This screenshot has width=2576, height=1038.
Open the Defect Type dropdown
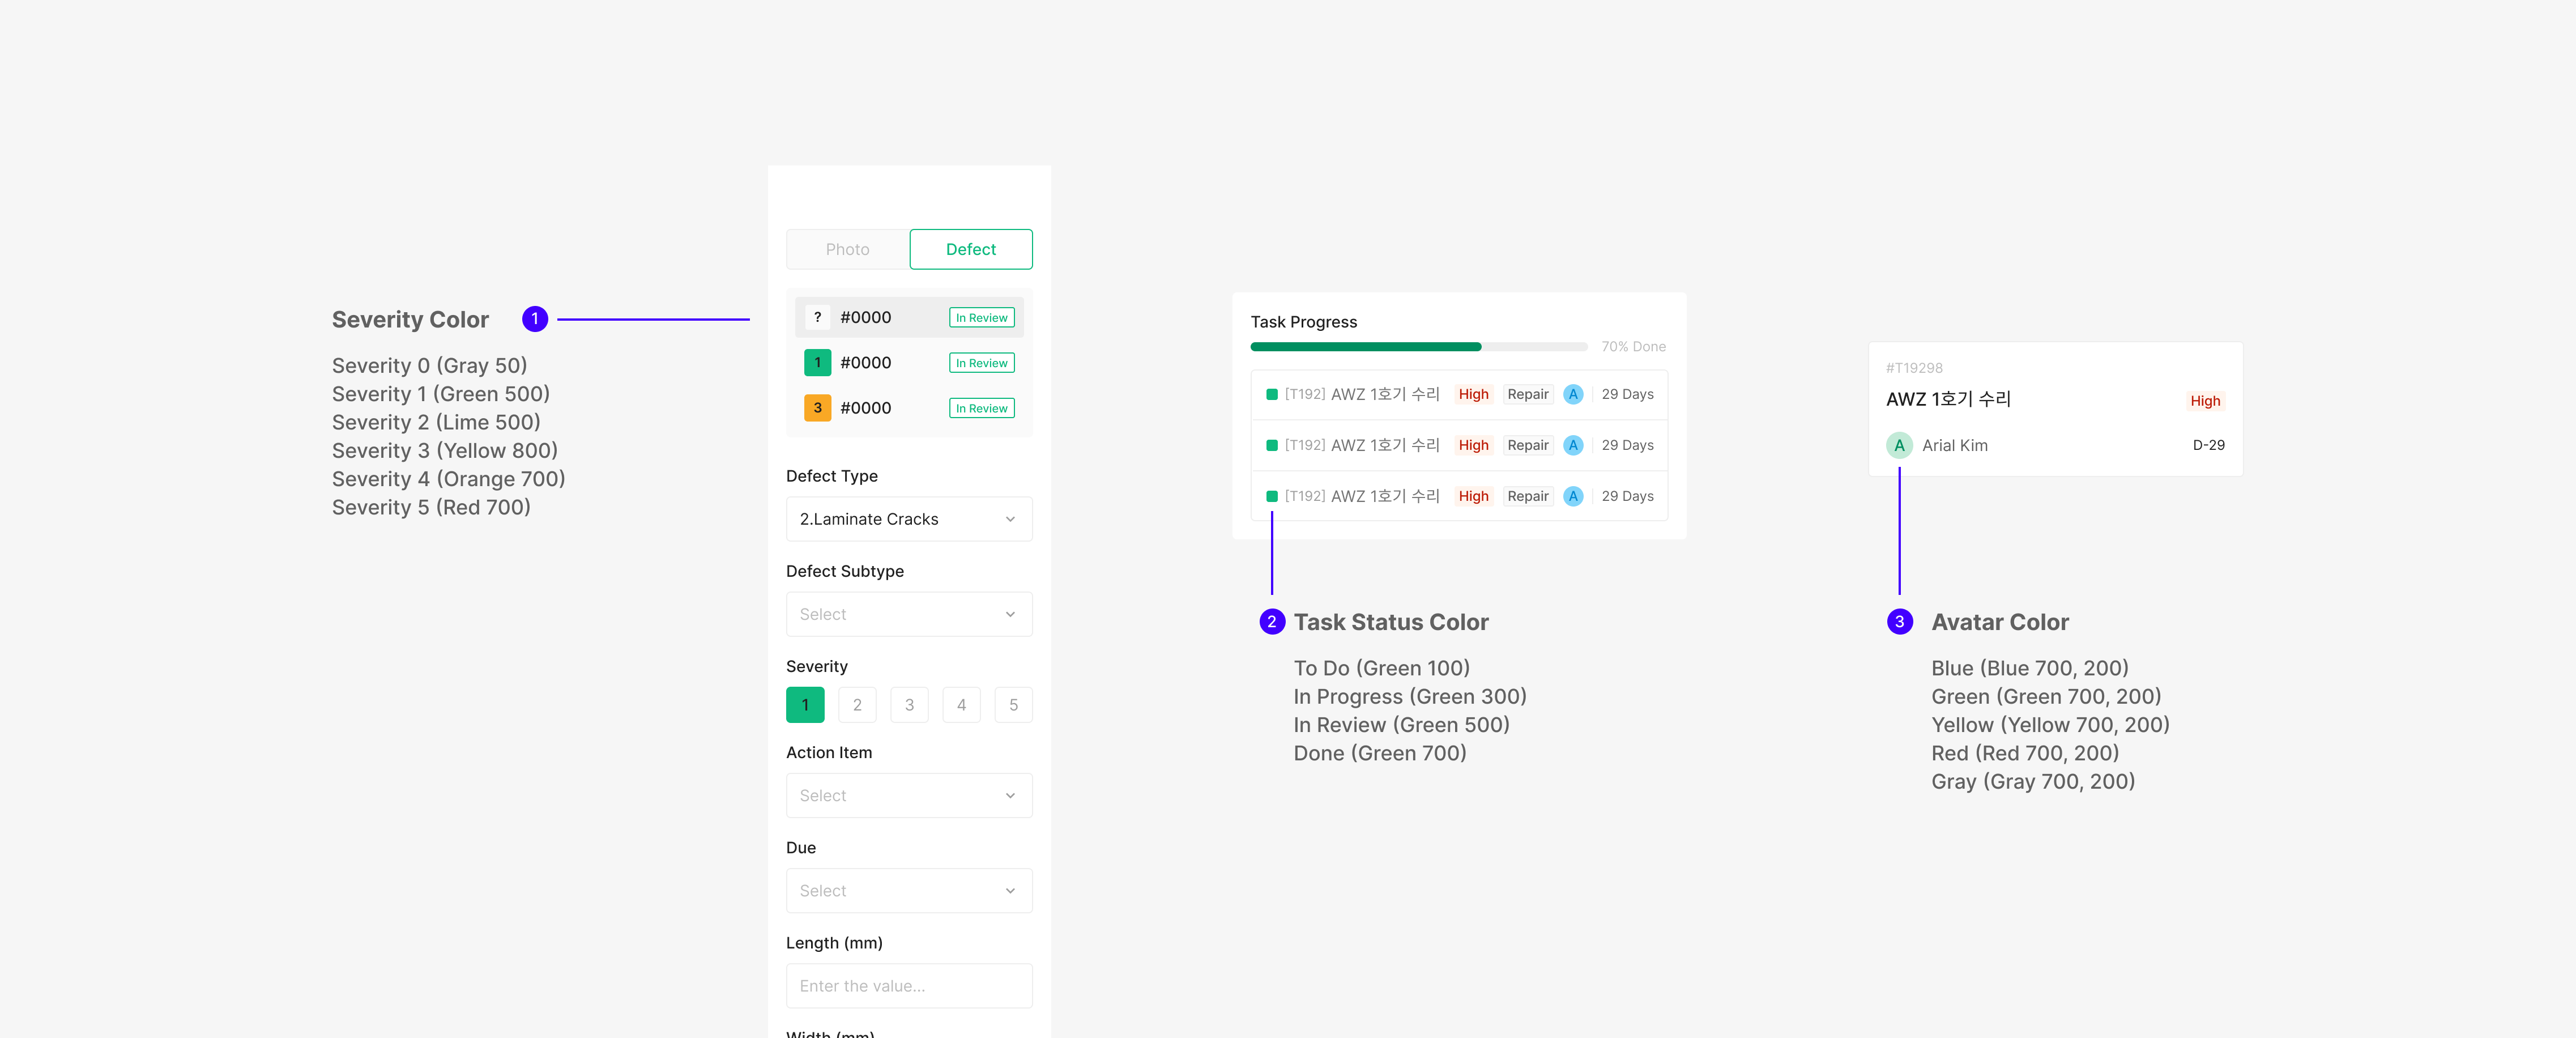[x=908, y=519]
